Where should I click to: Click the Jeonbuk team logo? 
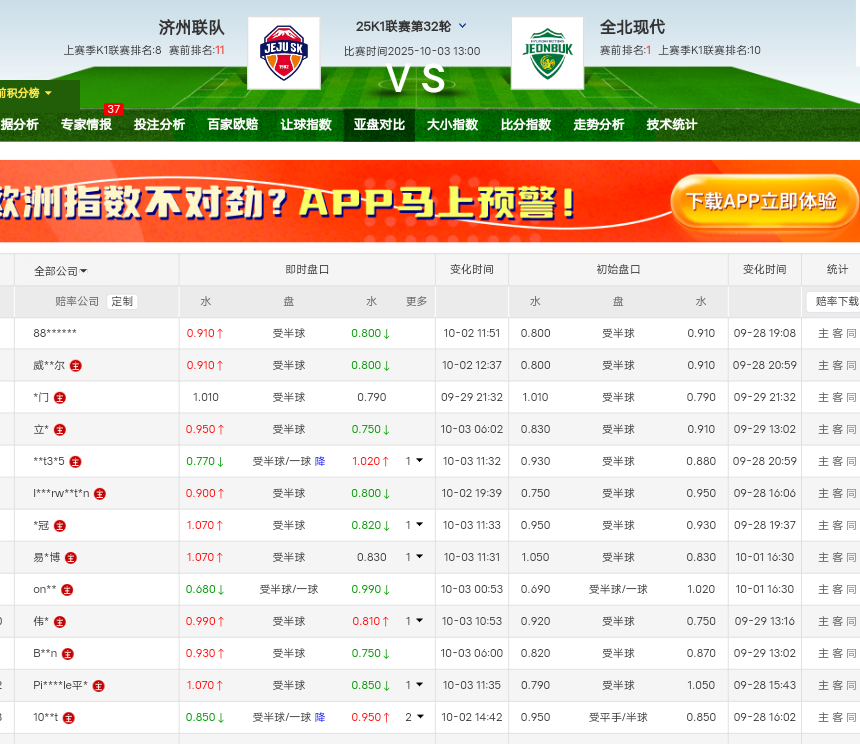(547, 53)
